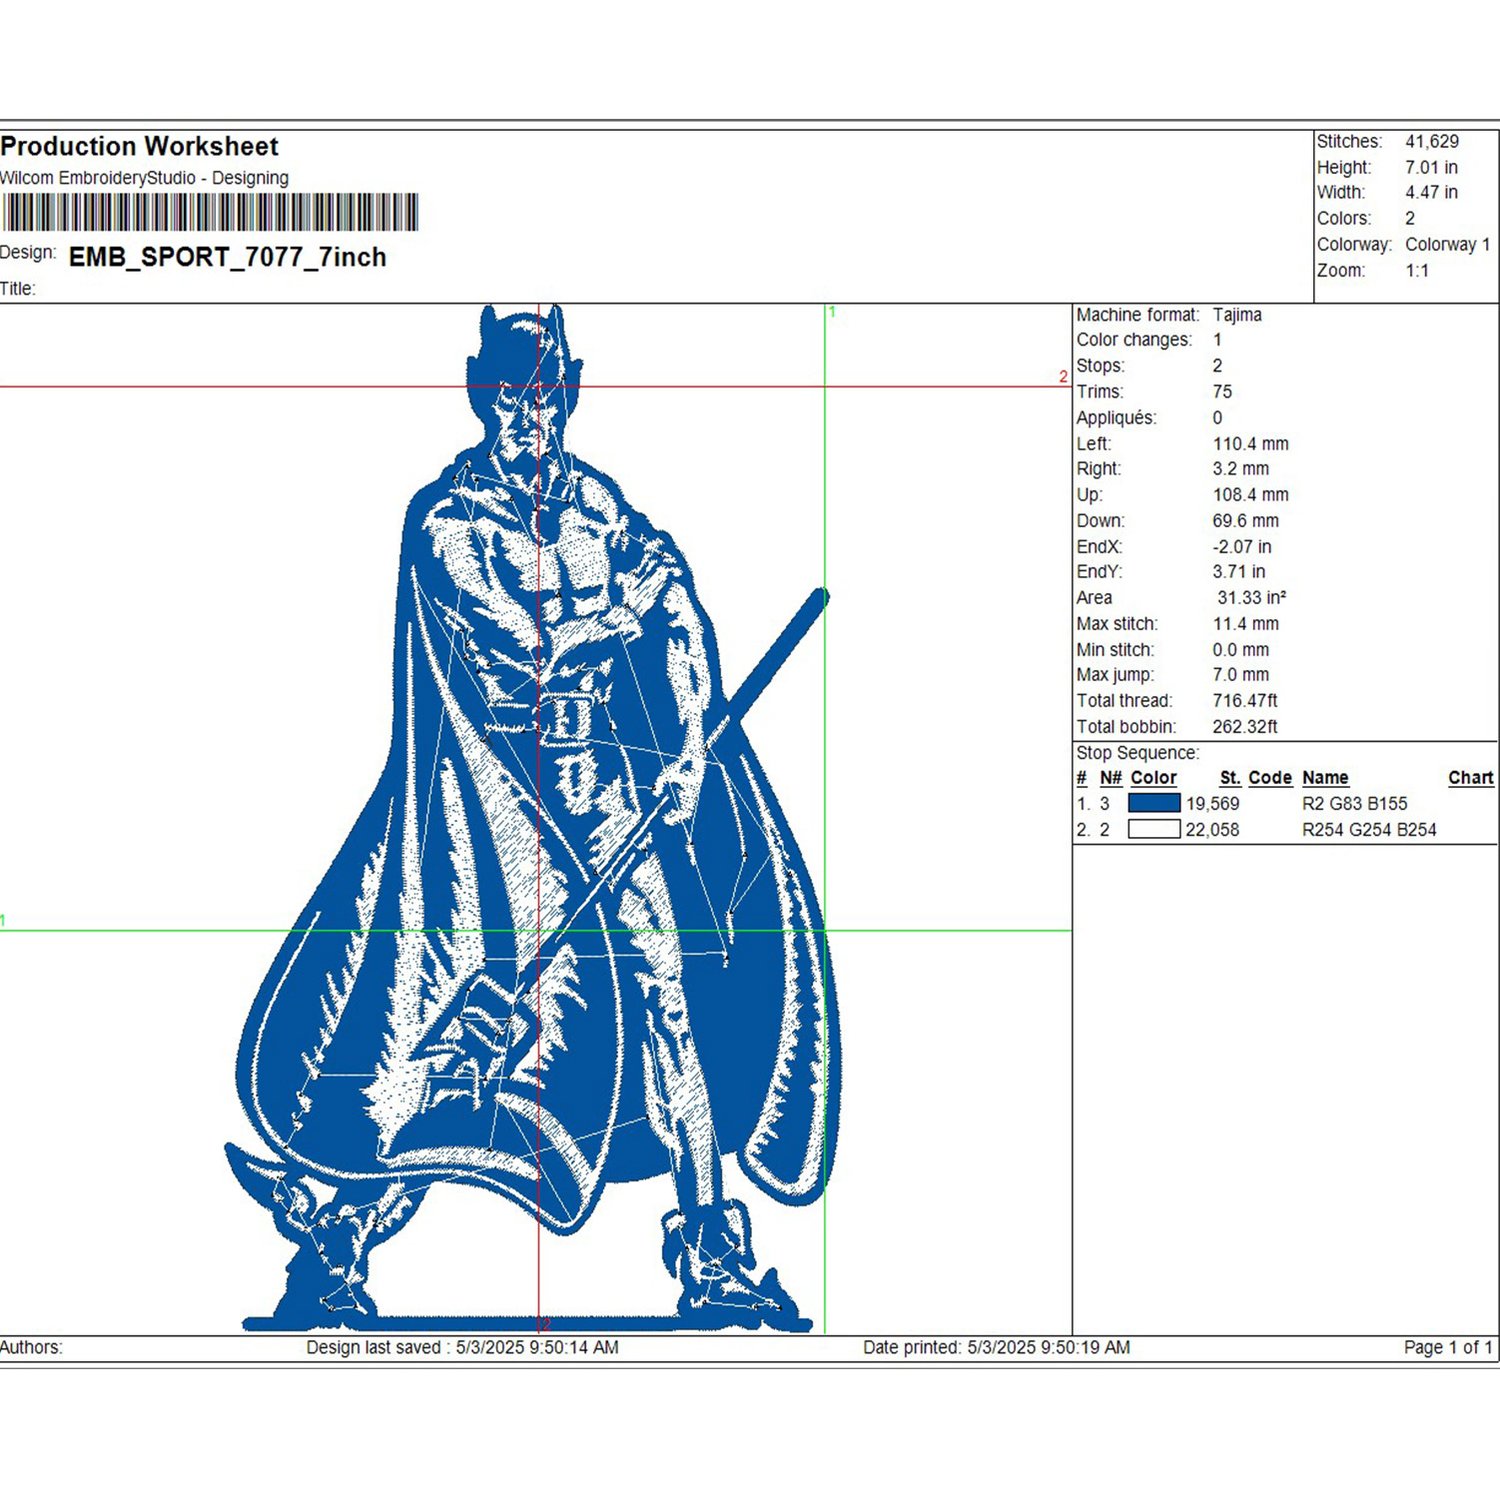Select the trims value "75"

tap(1222, 392)
